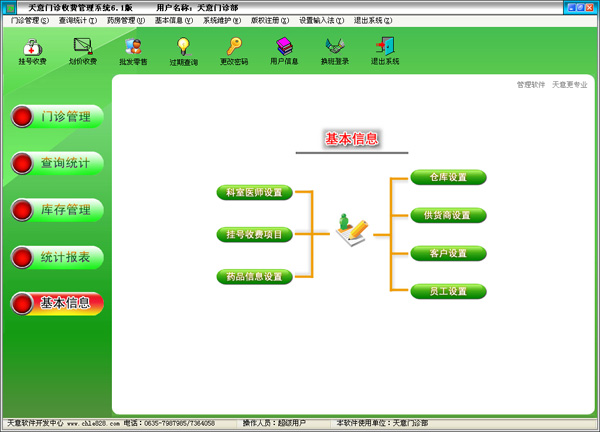Screen dimensions: 600x432
Task: Open 供货商设置 settings button
Action: point(448,215)
